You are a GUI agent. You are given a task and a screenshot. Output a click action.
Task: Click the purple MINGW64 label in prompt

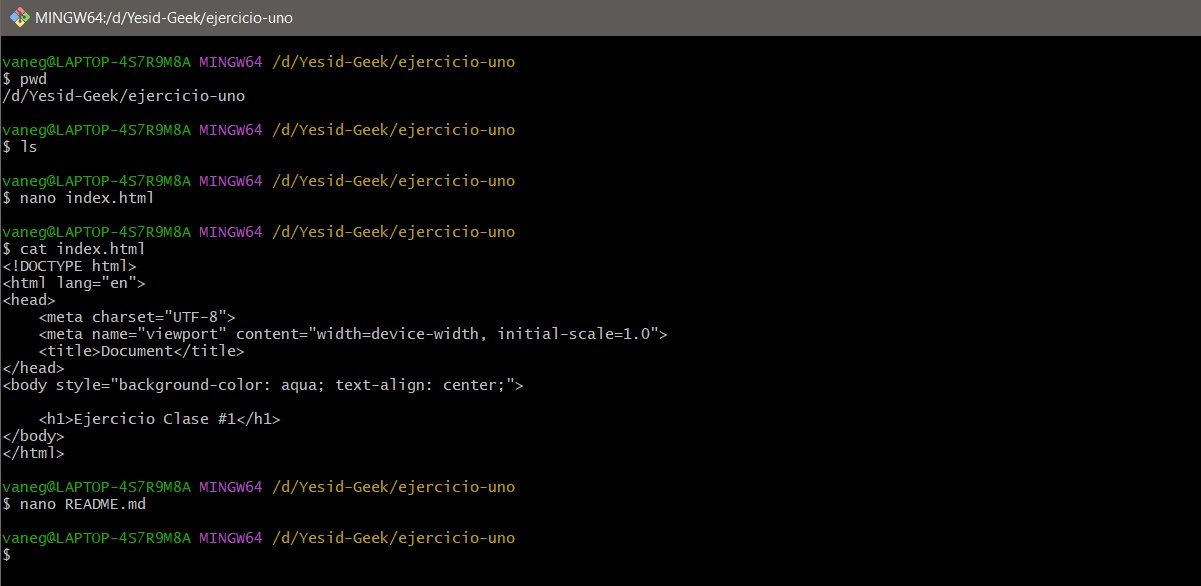click(x=231, y=61)
